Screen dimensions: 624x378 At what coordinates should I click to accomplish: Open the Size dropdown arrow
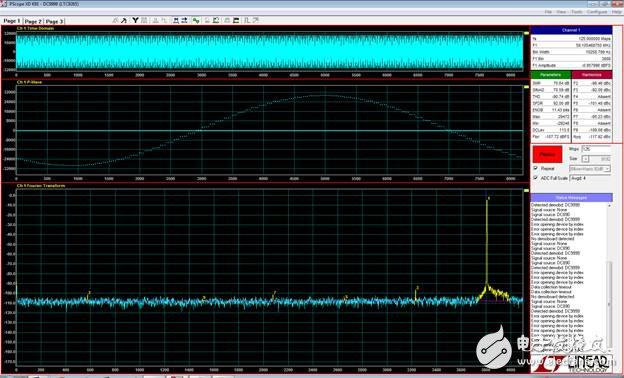click(585, 159)
